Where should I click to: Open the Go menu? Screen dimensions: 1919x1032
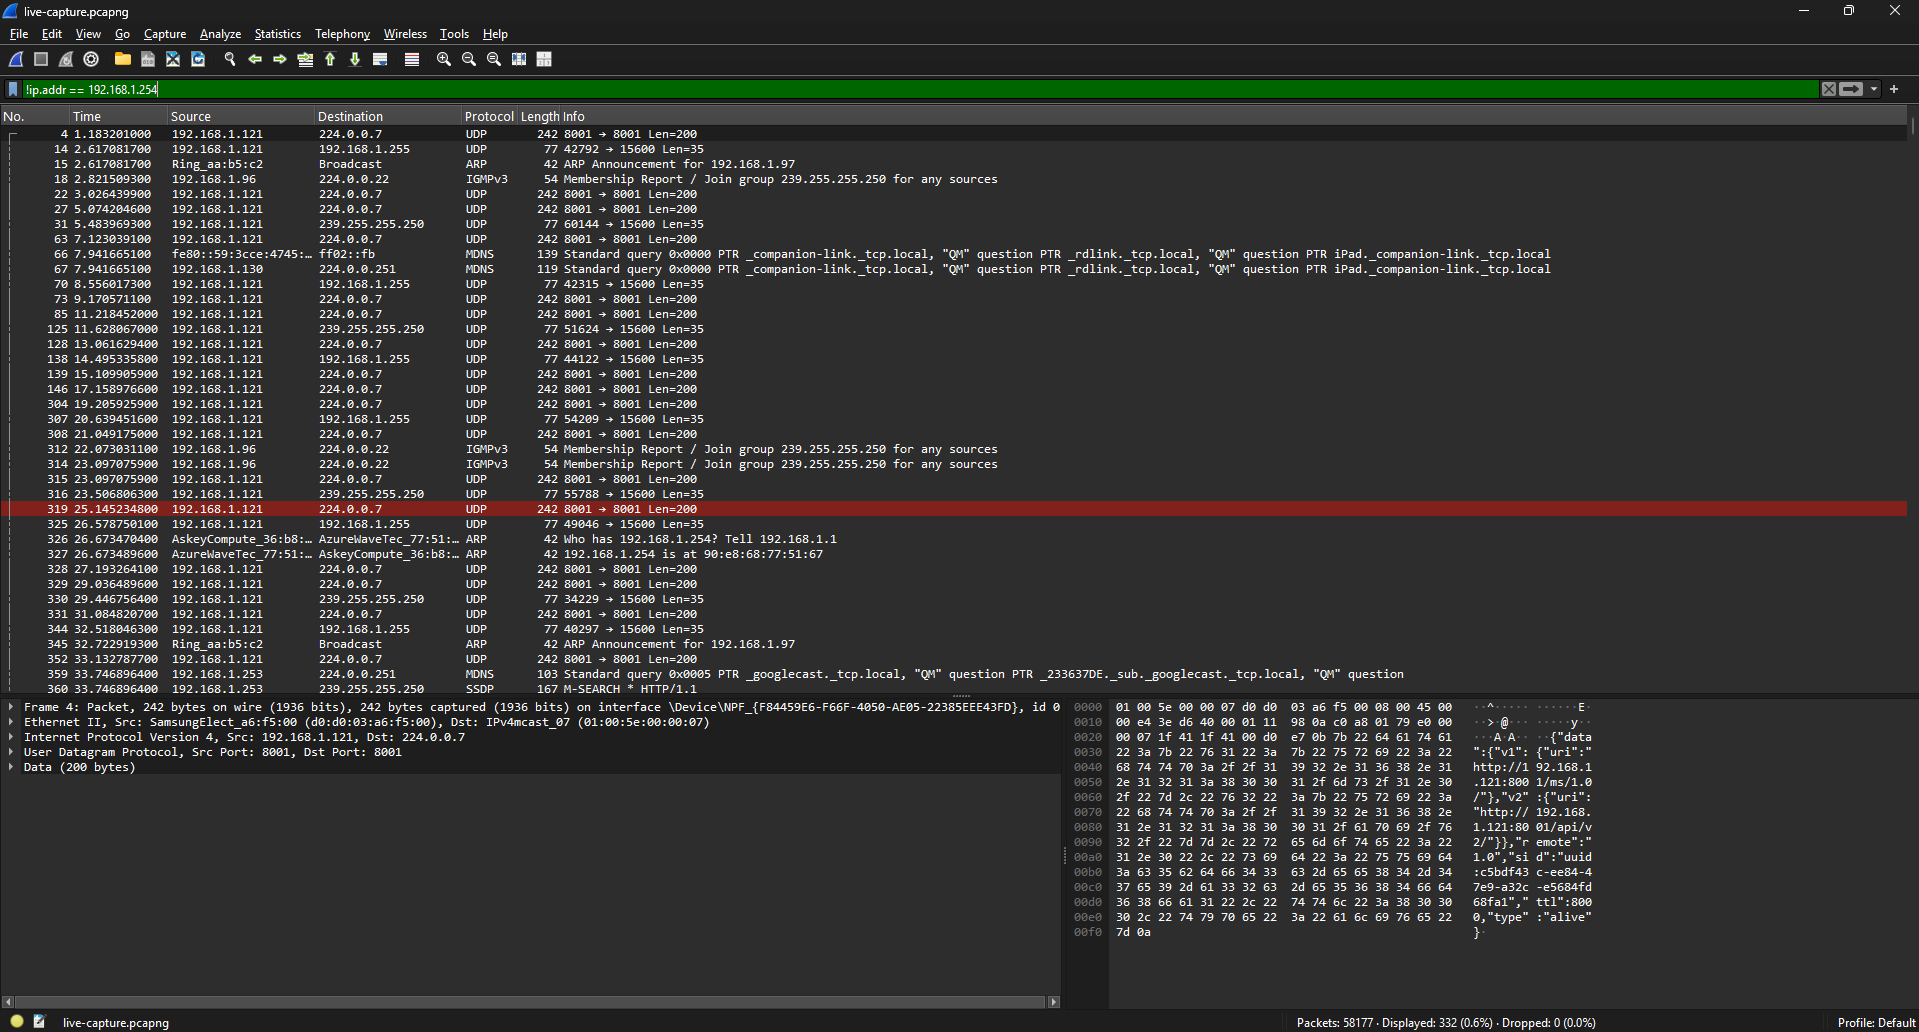tap(122, 34)
